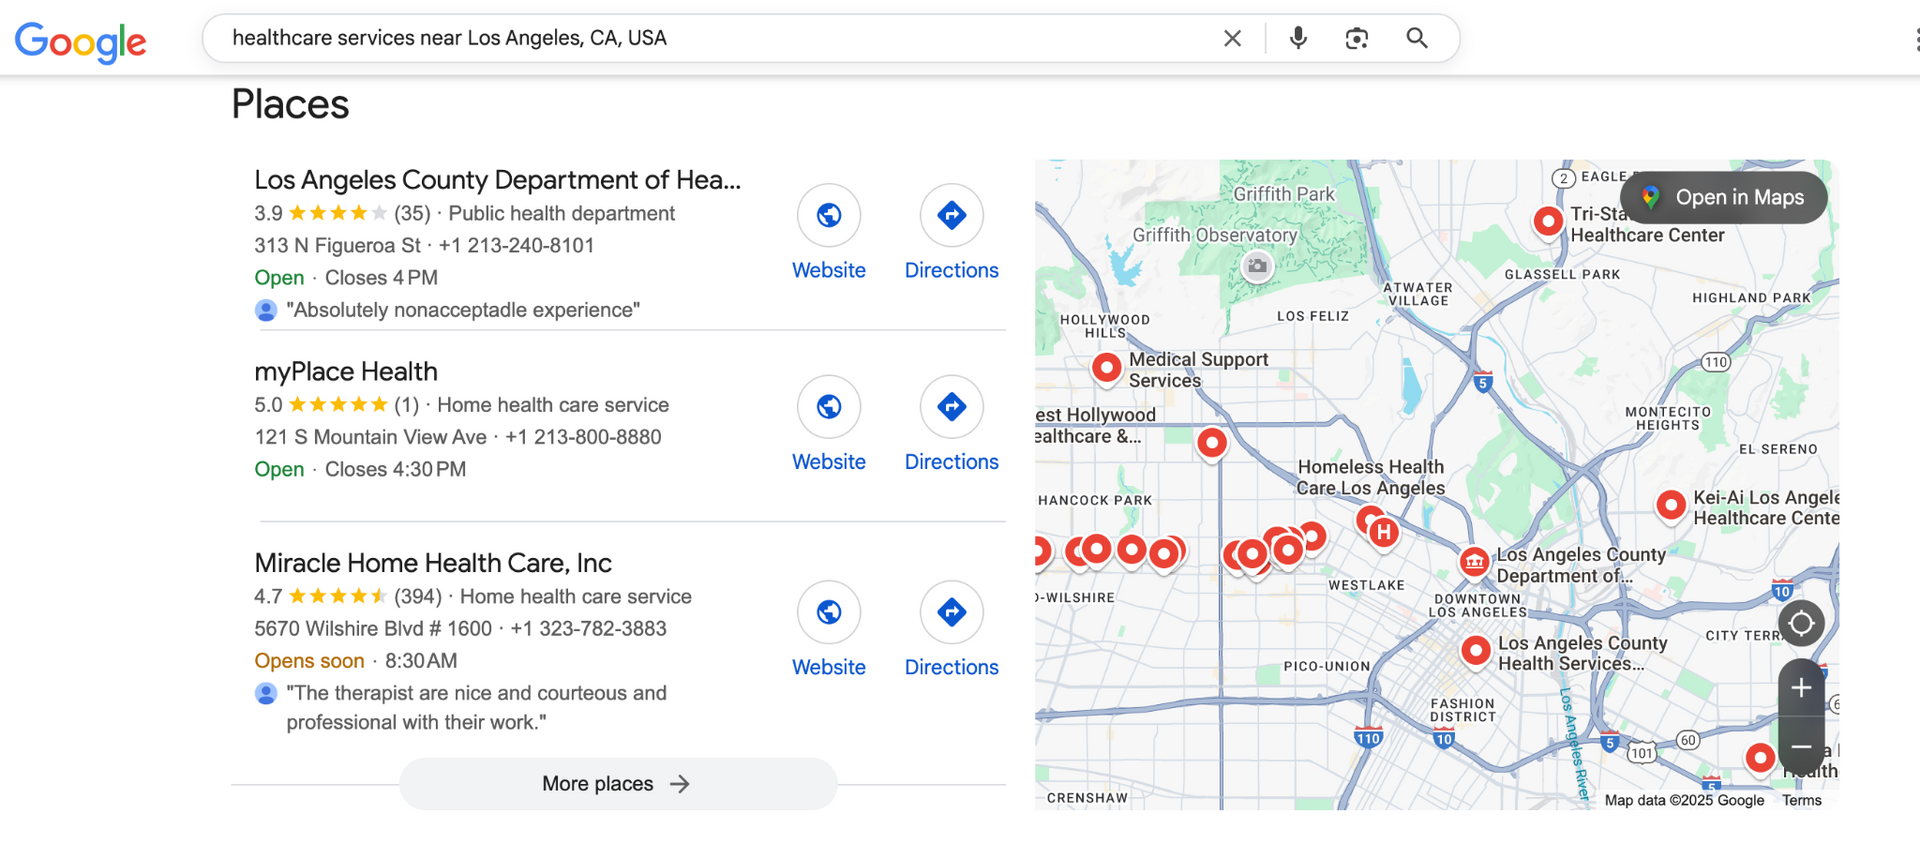This screenshot has width=1920, height=847.
Task: Start voice search with the microphone icon
Action: click(x=1298, y=38)
